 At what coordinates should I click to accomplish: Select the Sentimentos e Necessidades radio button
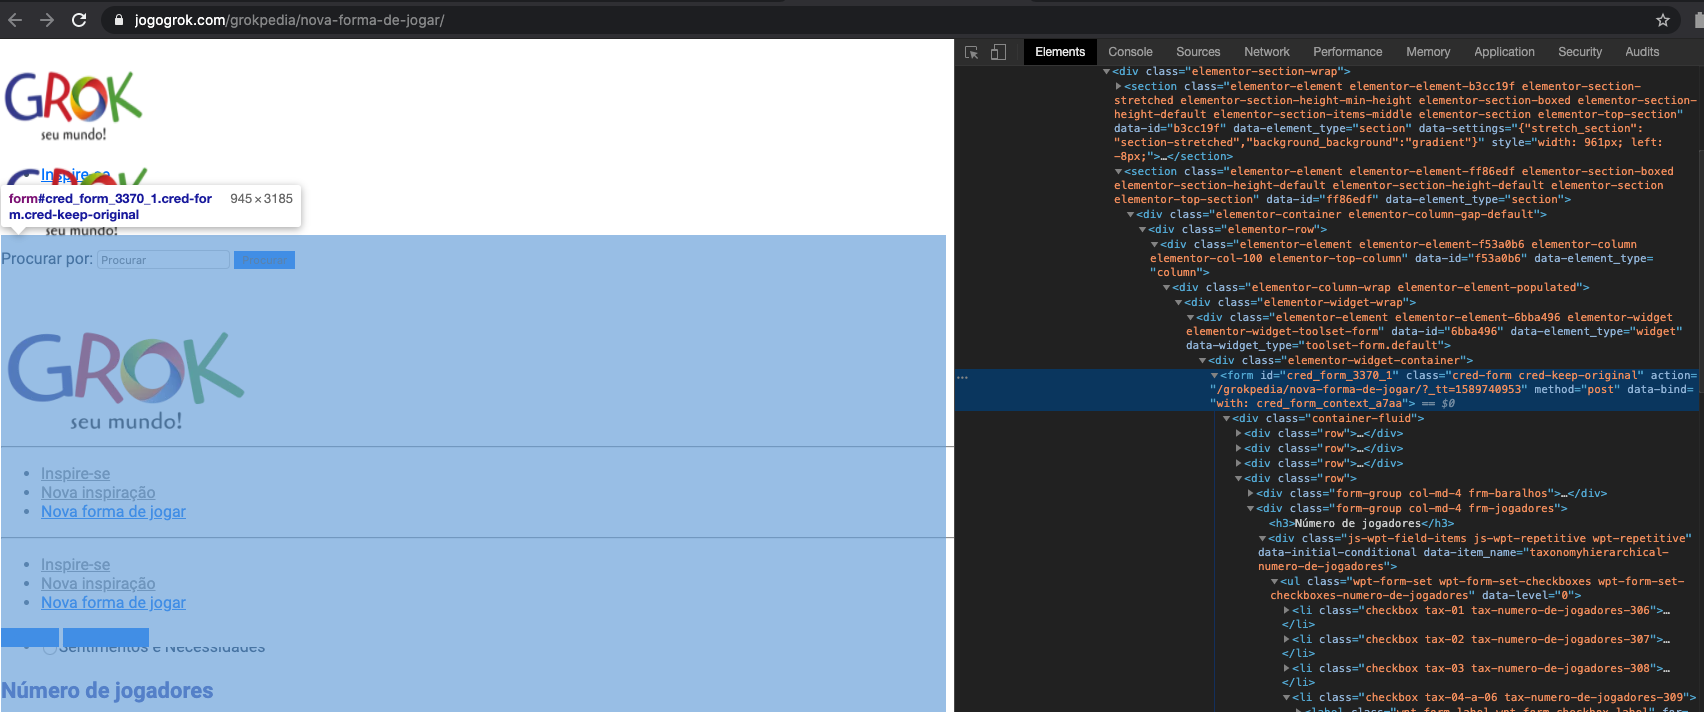click(x=49, y=648)
